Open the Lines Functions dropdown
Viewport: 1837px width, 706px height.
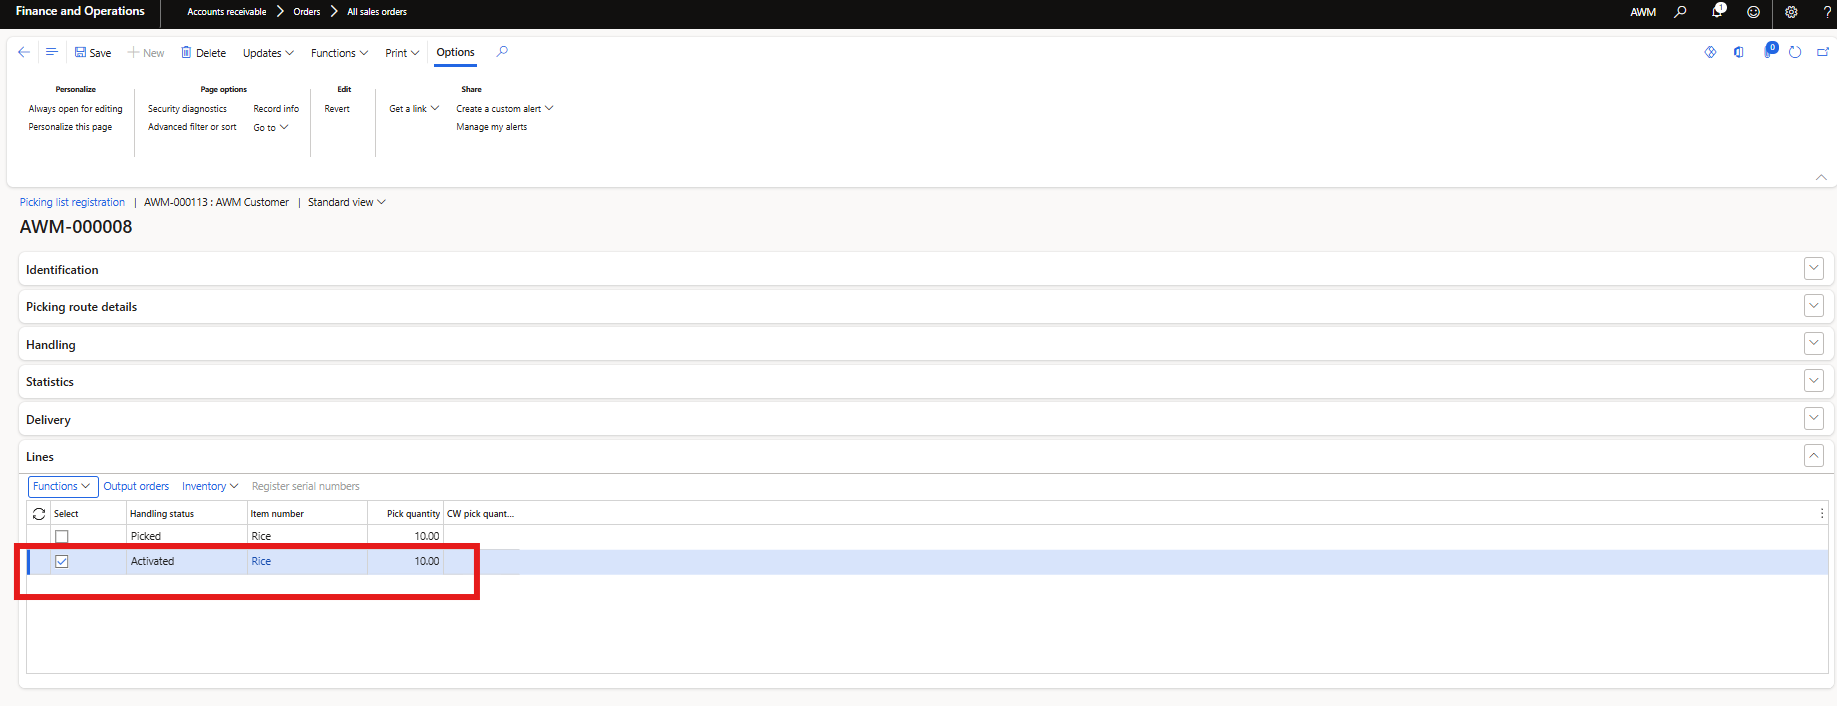coord(62,487)
